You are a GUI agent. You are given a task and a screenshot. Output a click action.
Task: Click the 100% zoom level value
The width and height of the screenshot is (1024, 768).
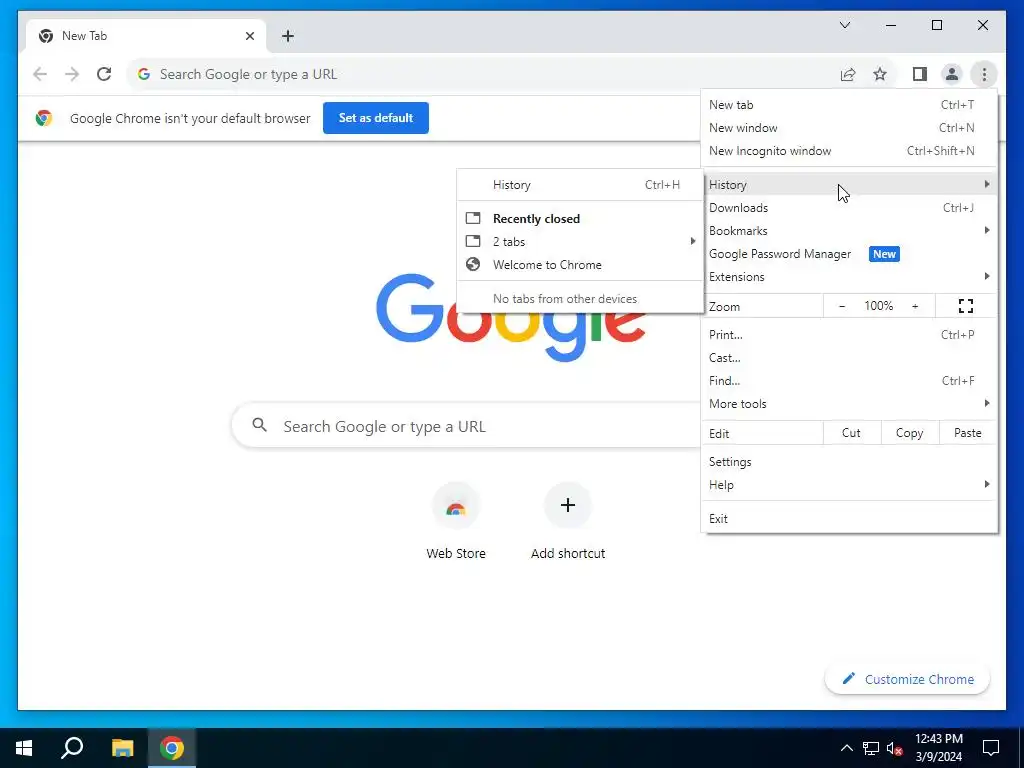[878, 306]
